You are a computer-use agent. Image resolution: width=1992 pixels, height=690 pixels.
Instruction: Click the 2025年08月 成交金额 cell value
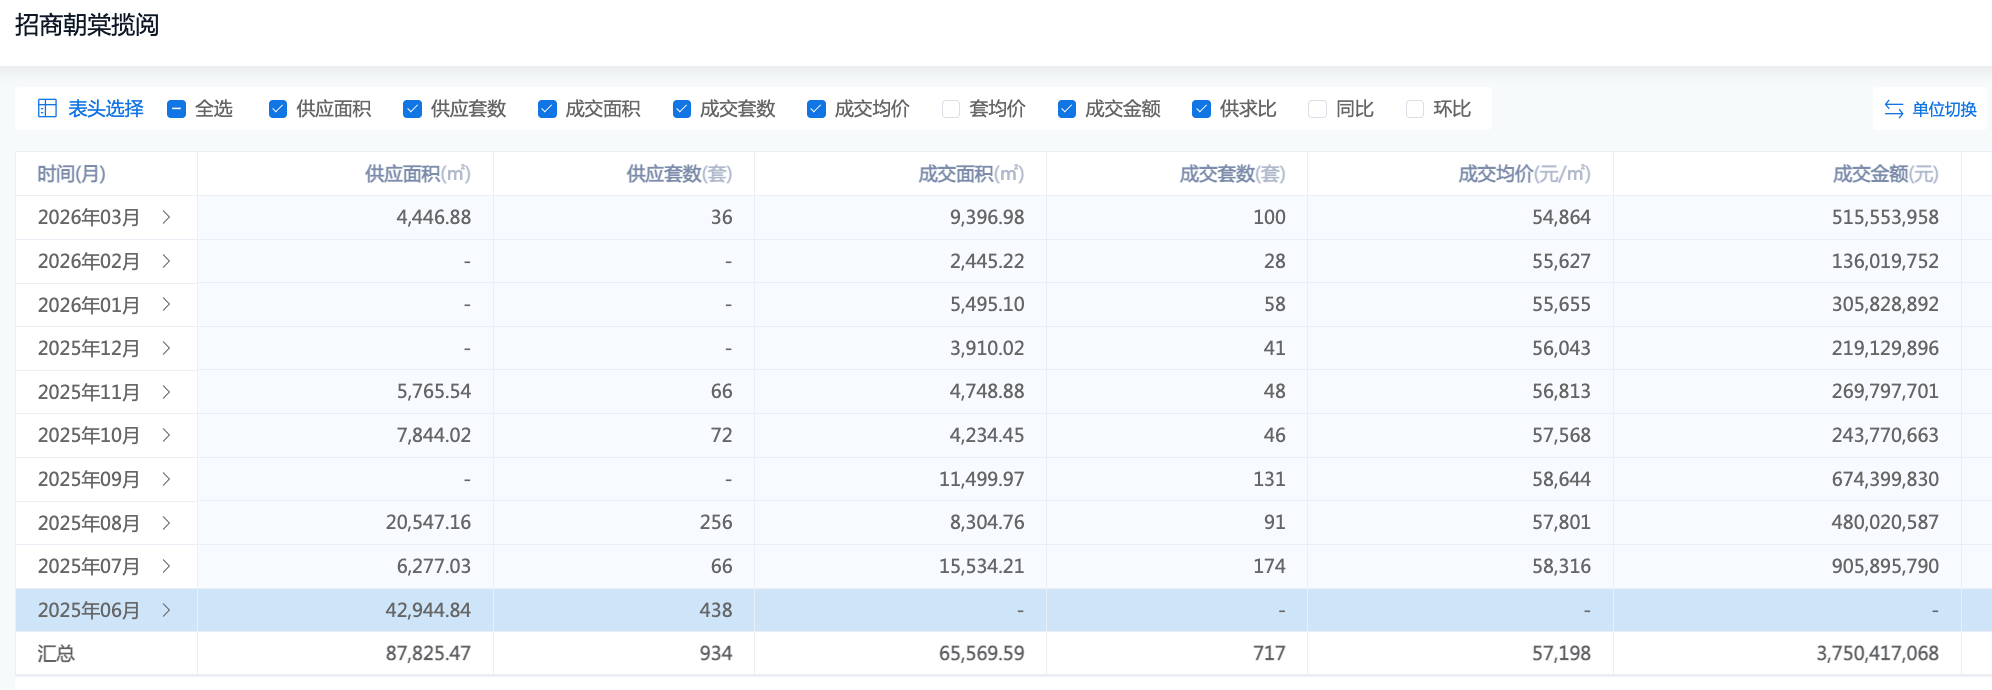pos(1884,522)
